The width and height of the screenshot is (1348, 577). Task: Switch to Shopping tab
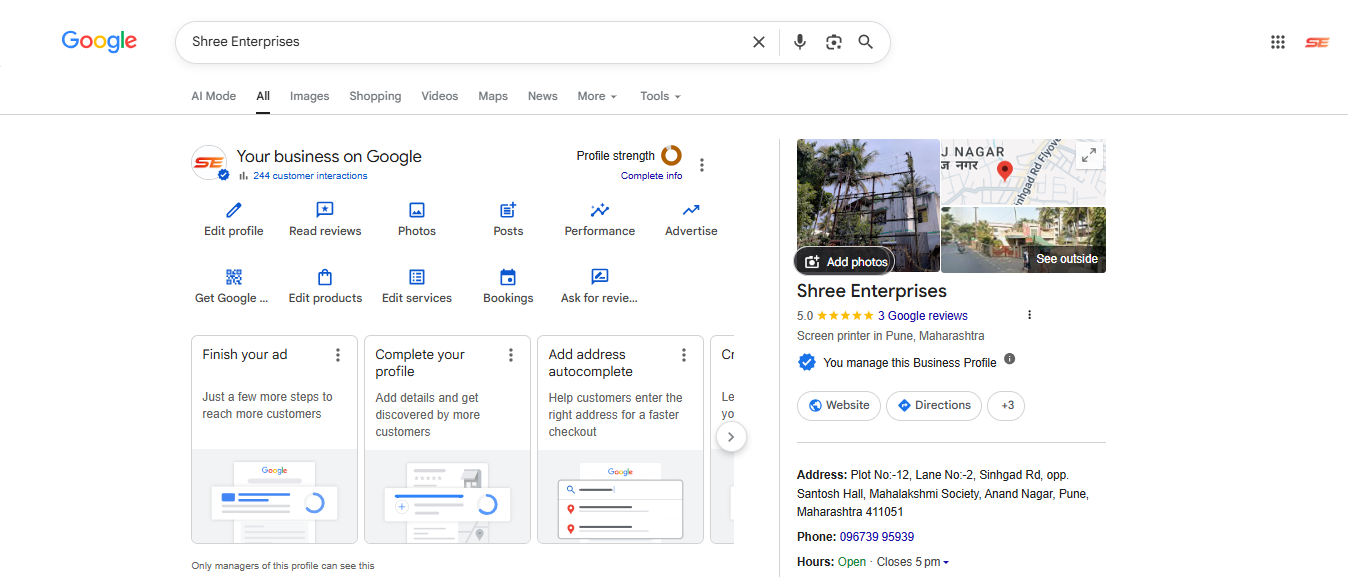tap(375, 96)
